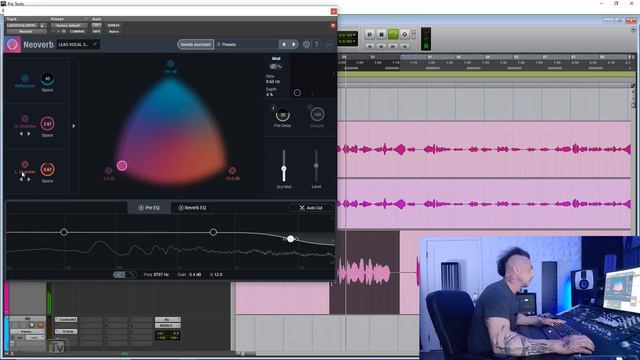This screenshot has width=640, height=360.
Task: Click the Level slider handle
Action: coord(316,165)
